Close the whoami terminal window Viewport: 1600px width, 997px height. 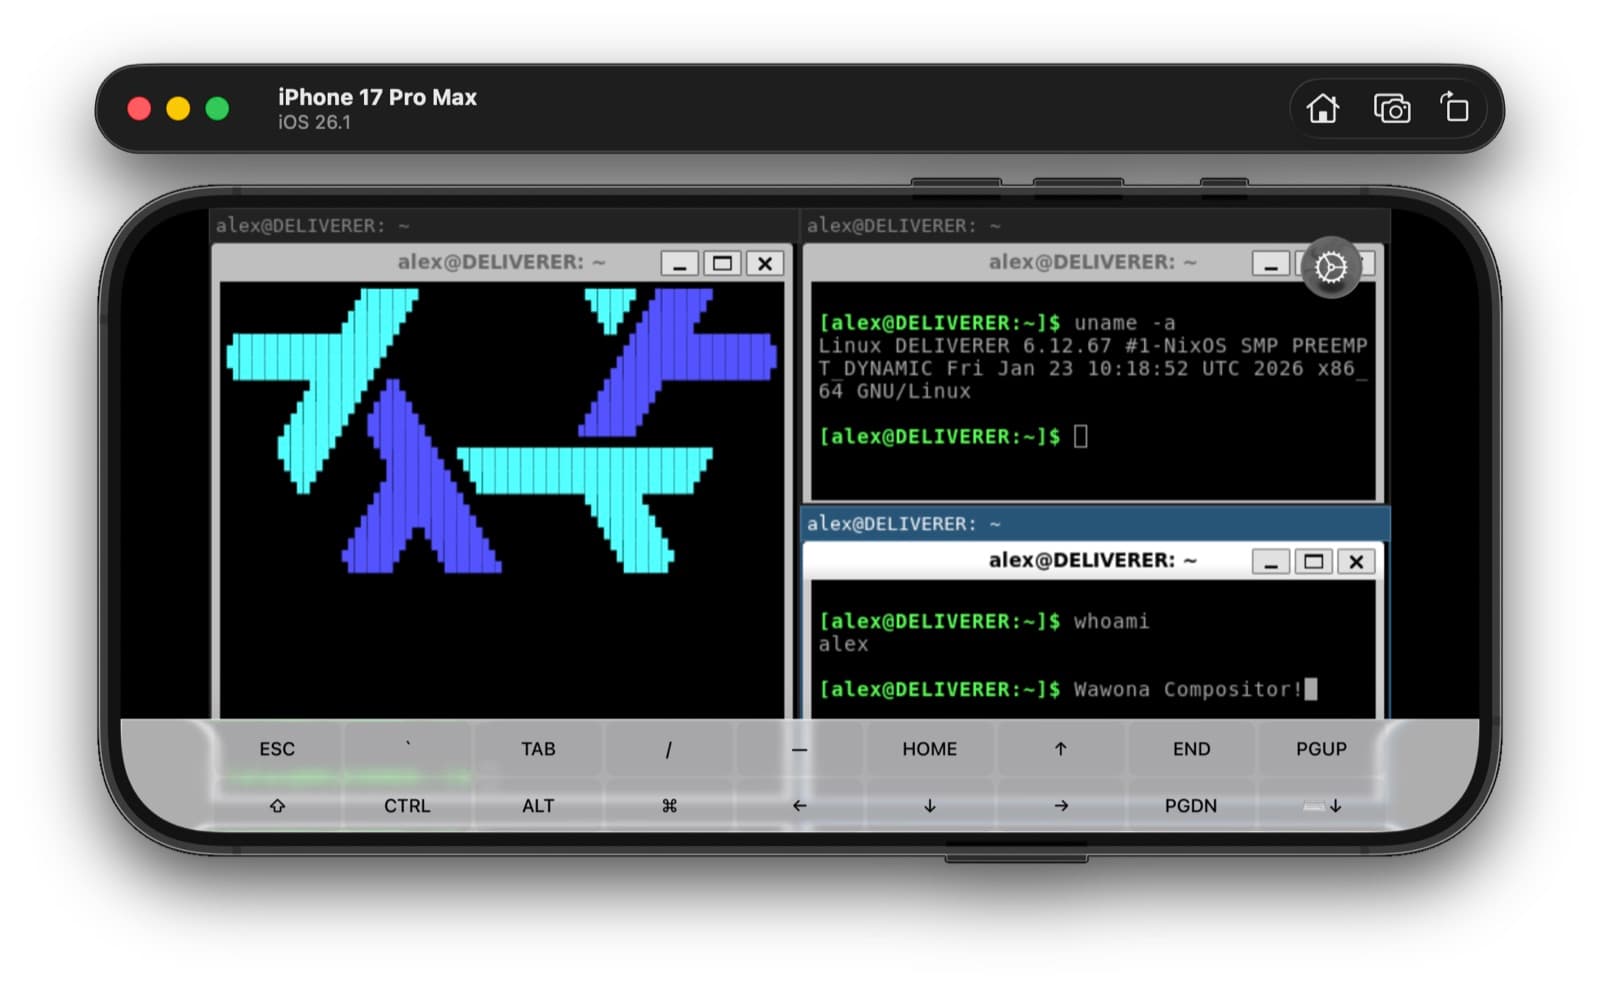click(x=1356, y=561)
